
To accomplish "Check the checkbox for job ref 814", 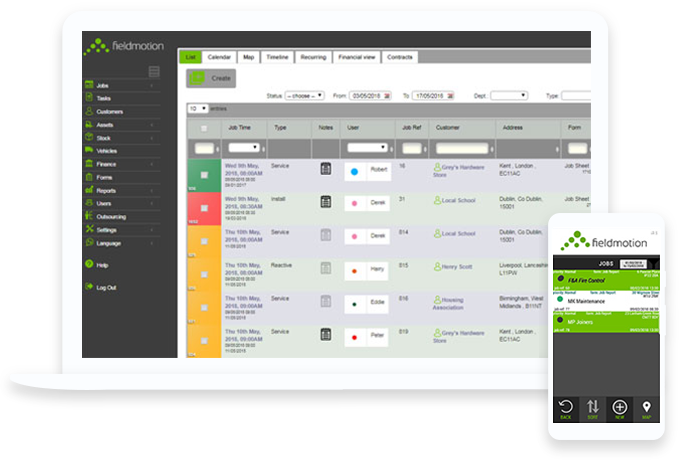I will [x=204, y=241].
